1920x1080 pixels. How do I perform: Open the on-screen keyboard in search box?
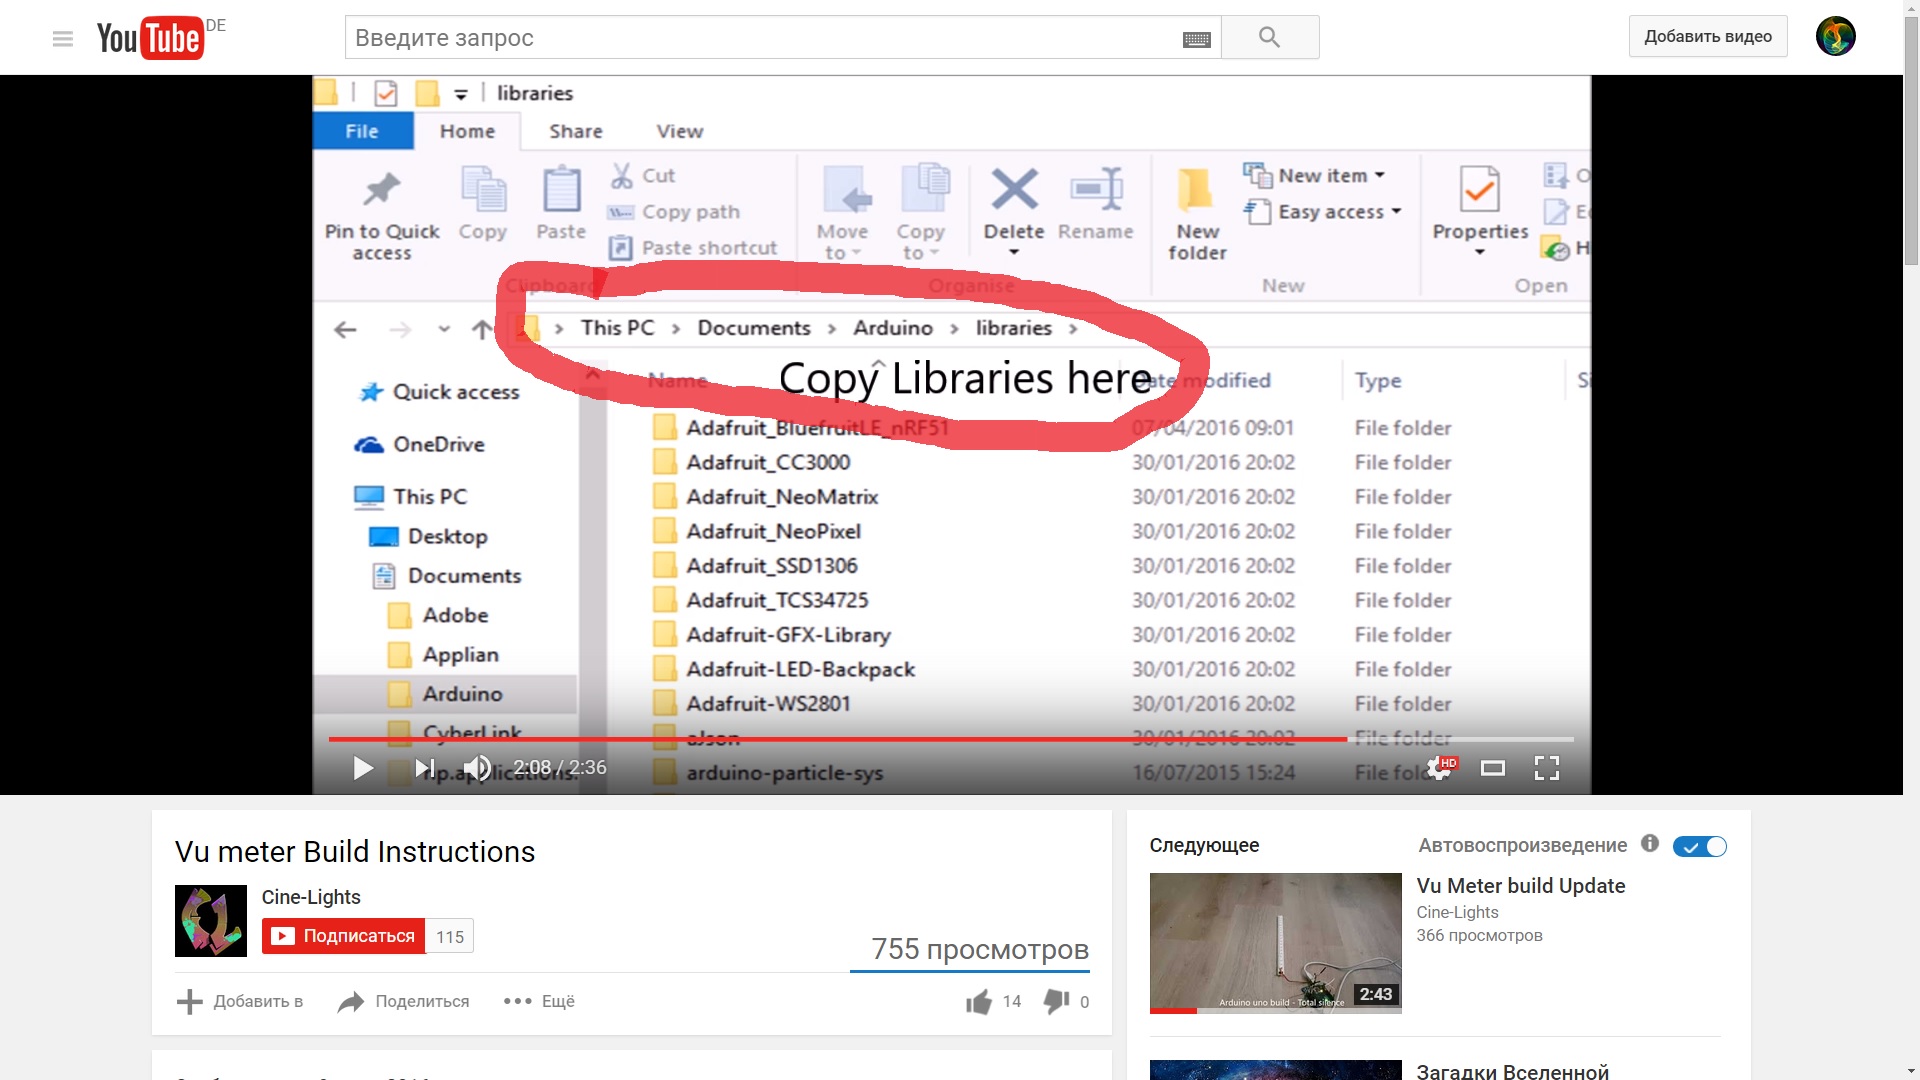click(x=1196, y=39)
